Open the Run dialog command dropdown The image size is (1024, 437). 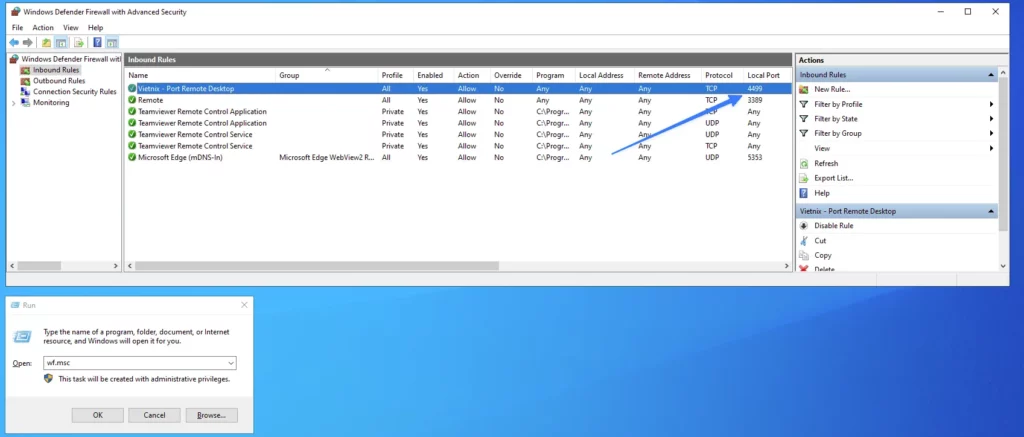[230, 363]
